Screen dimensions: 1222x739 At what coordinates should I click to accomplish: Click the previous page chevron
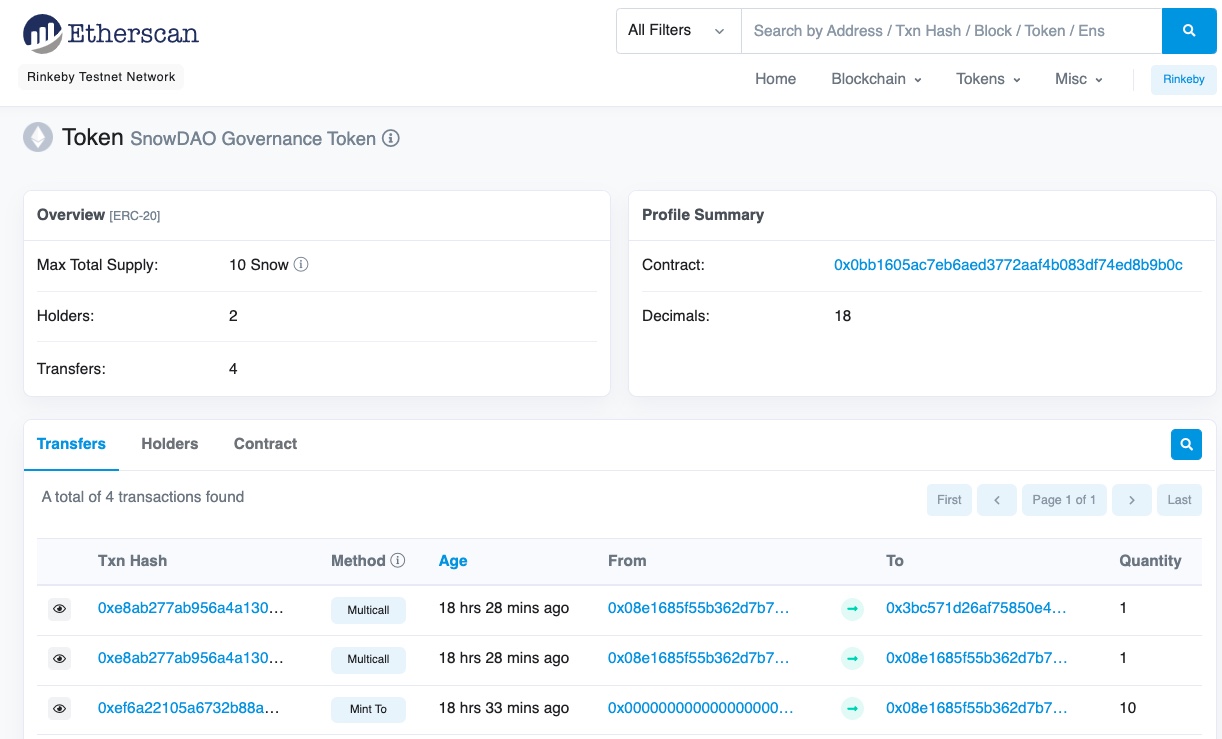[x=997, y=500]
